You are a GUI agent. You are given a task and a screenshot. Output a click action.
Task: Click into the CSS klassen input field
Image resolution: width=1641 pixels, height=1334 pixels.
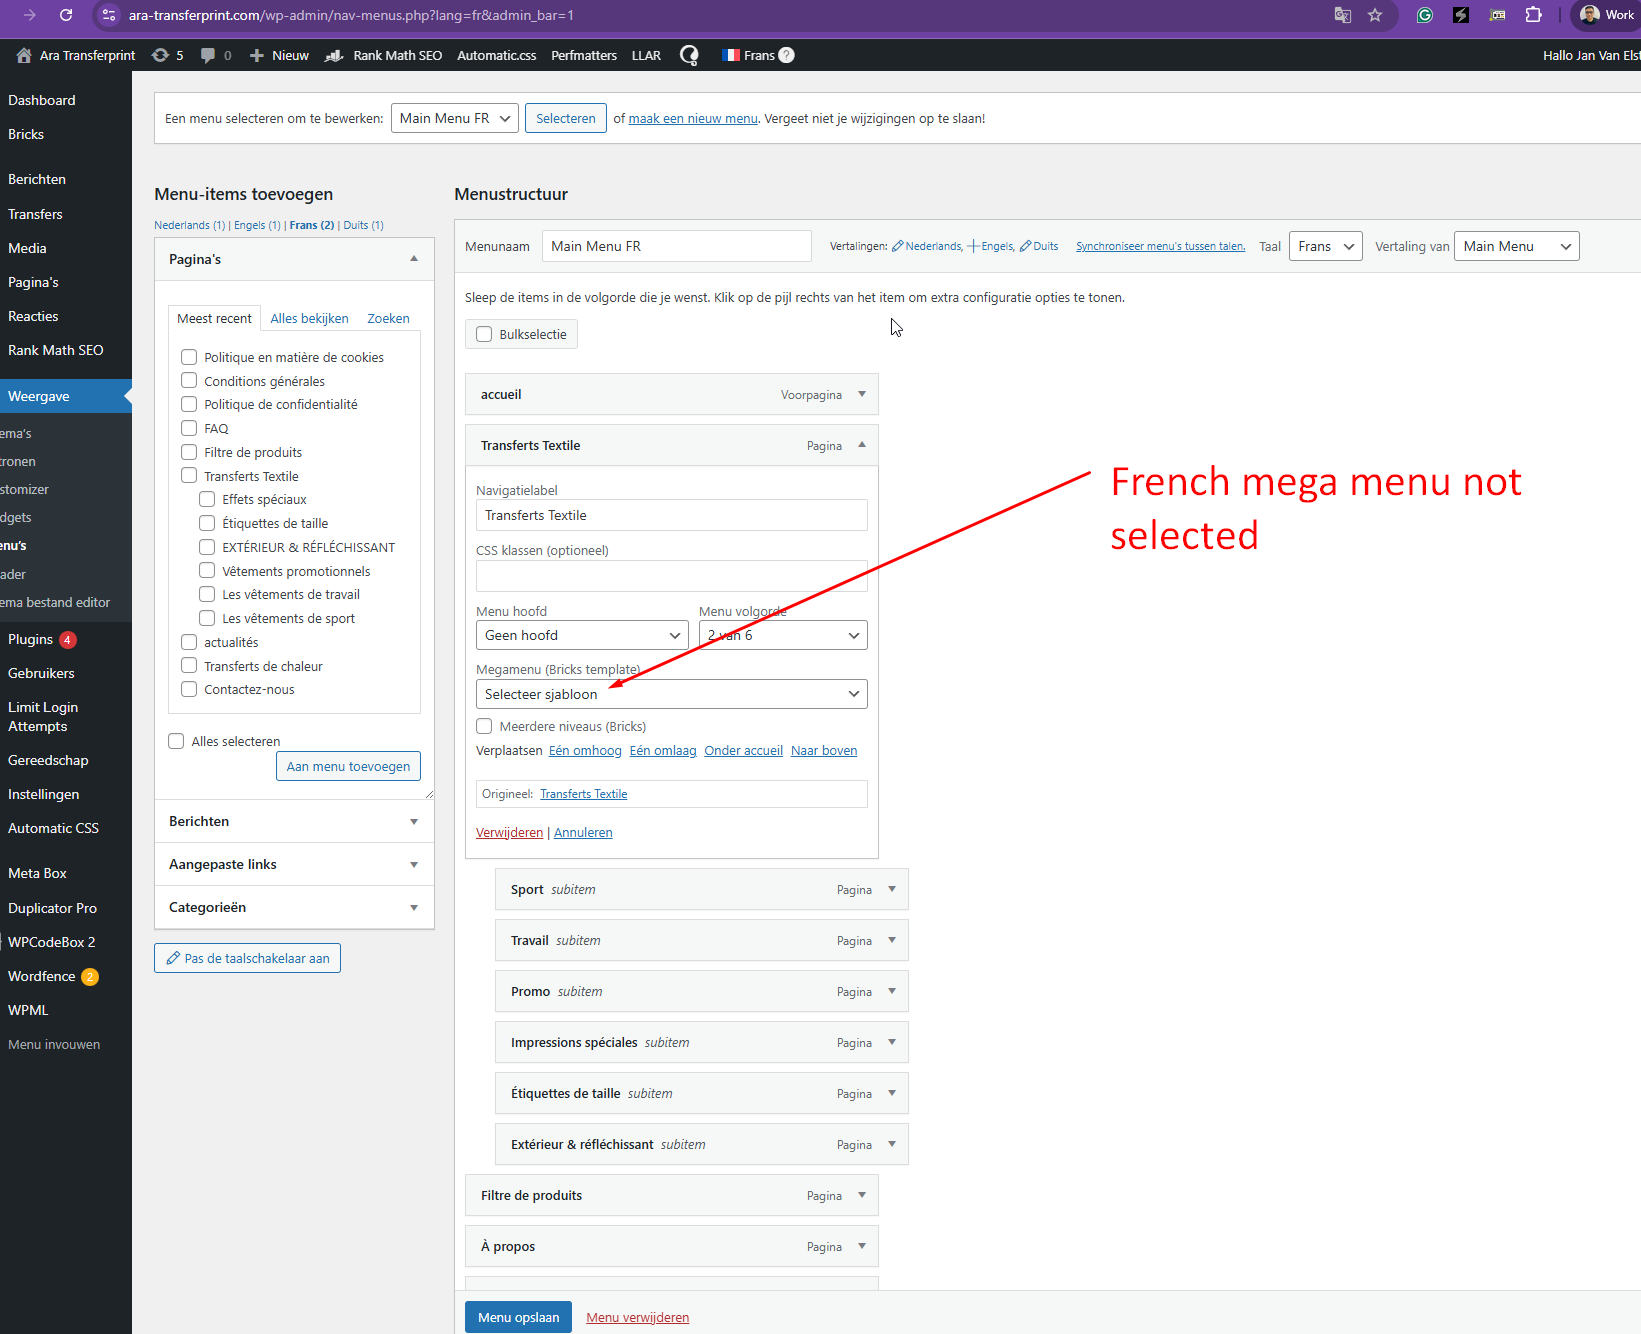pos(671,576)
